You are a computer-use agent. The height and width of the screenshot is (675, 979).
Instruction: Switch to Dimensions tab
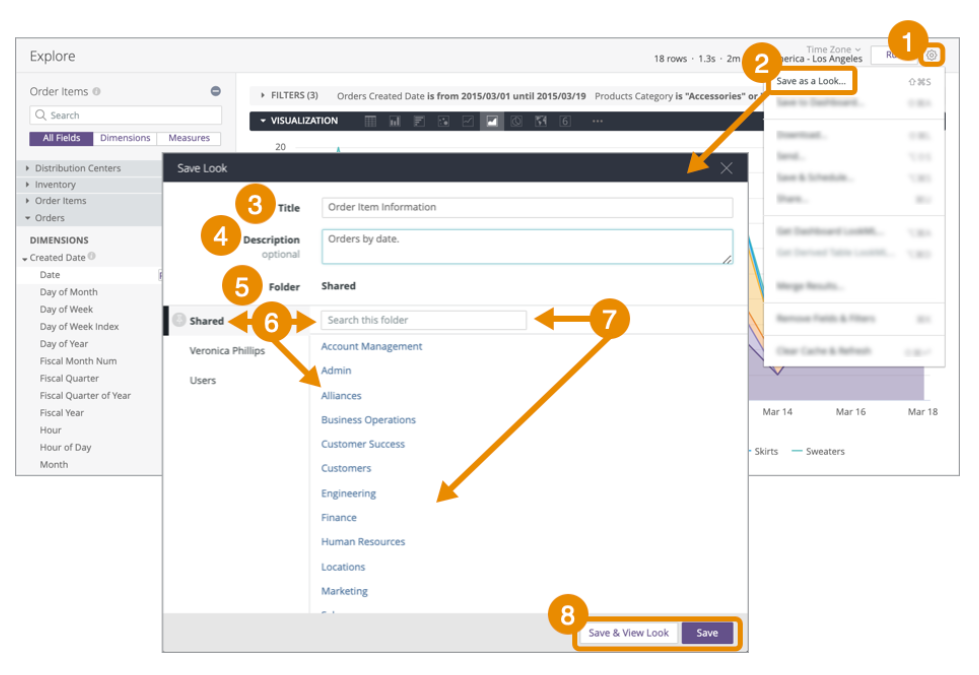point(125,138)
